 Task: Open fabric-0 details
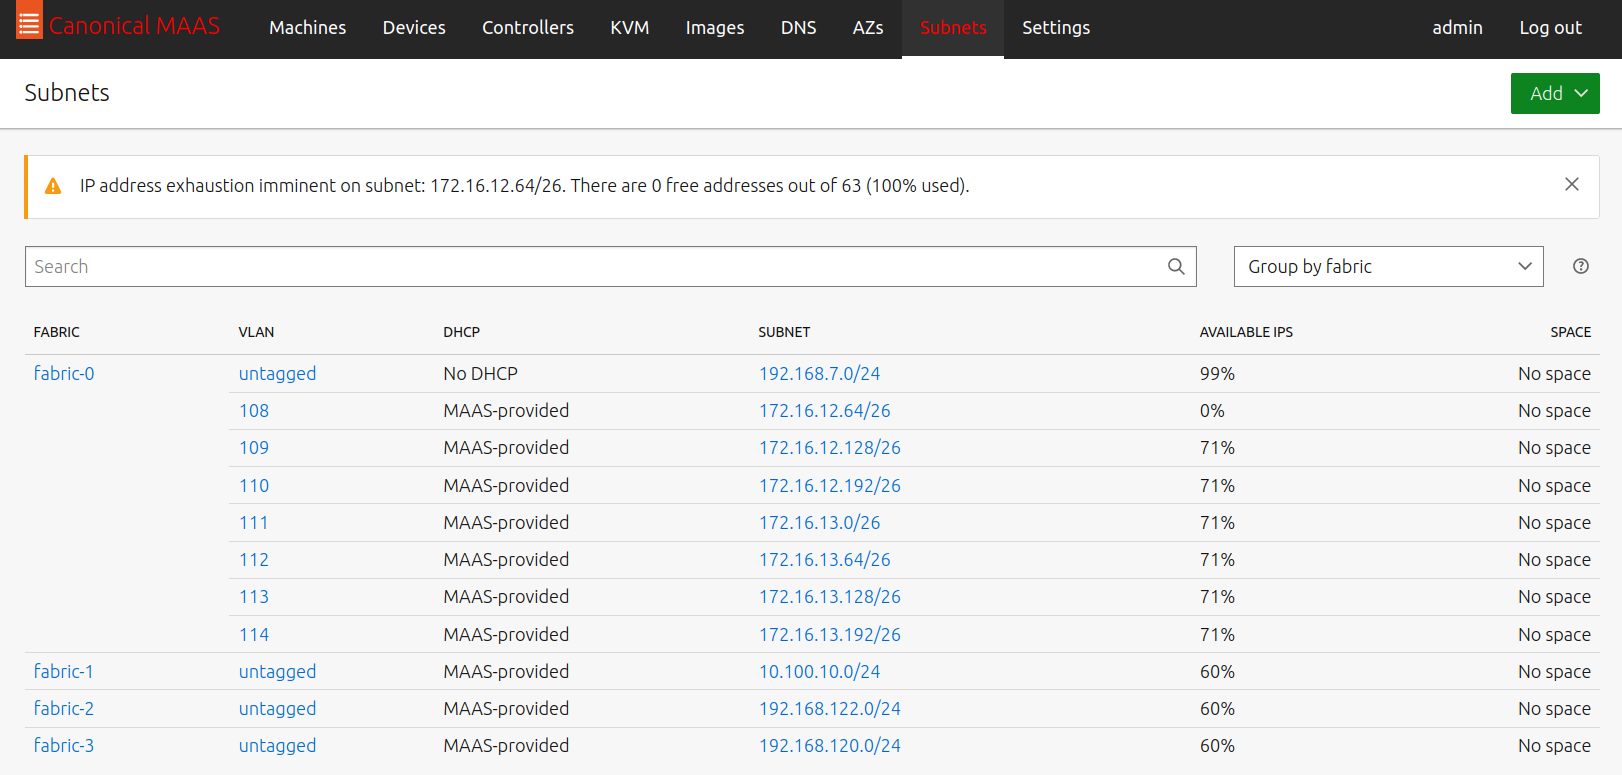click(64, 373)
